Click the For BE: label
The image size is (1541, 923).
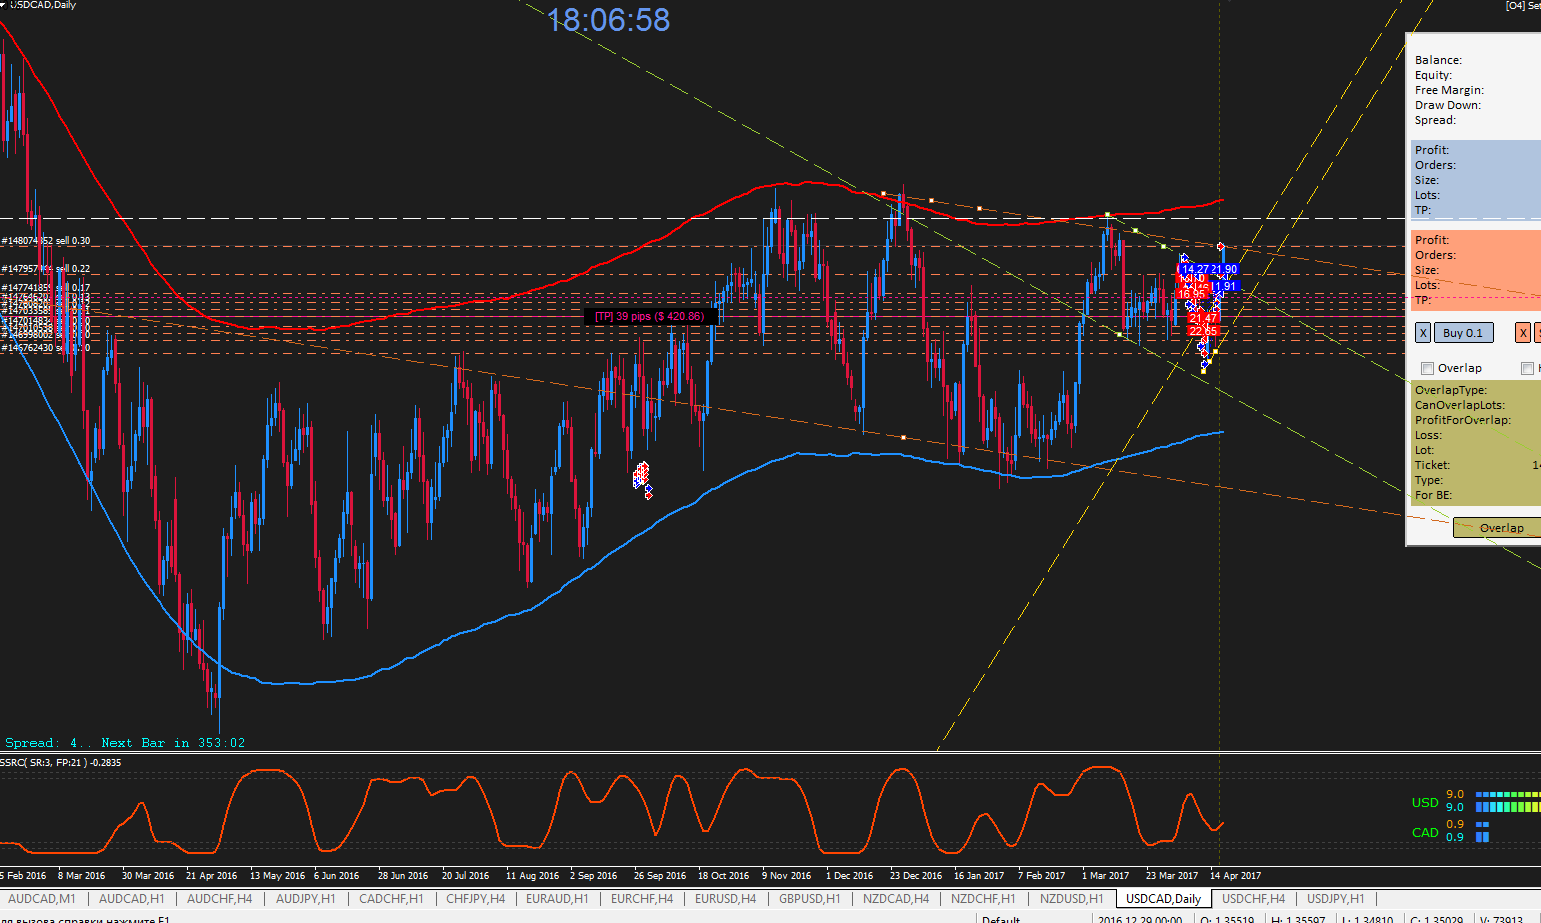pos(1433,495)
